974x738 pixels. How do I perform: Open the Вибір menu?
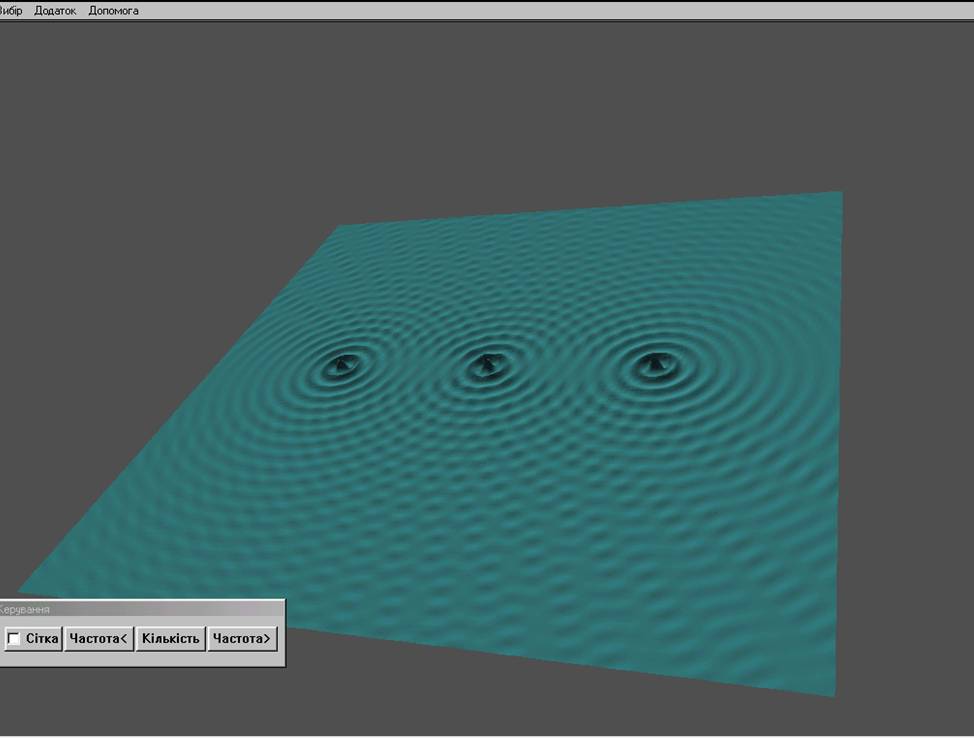[x=11, y=11]
